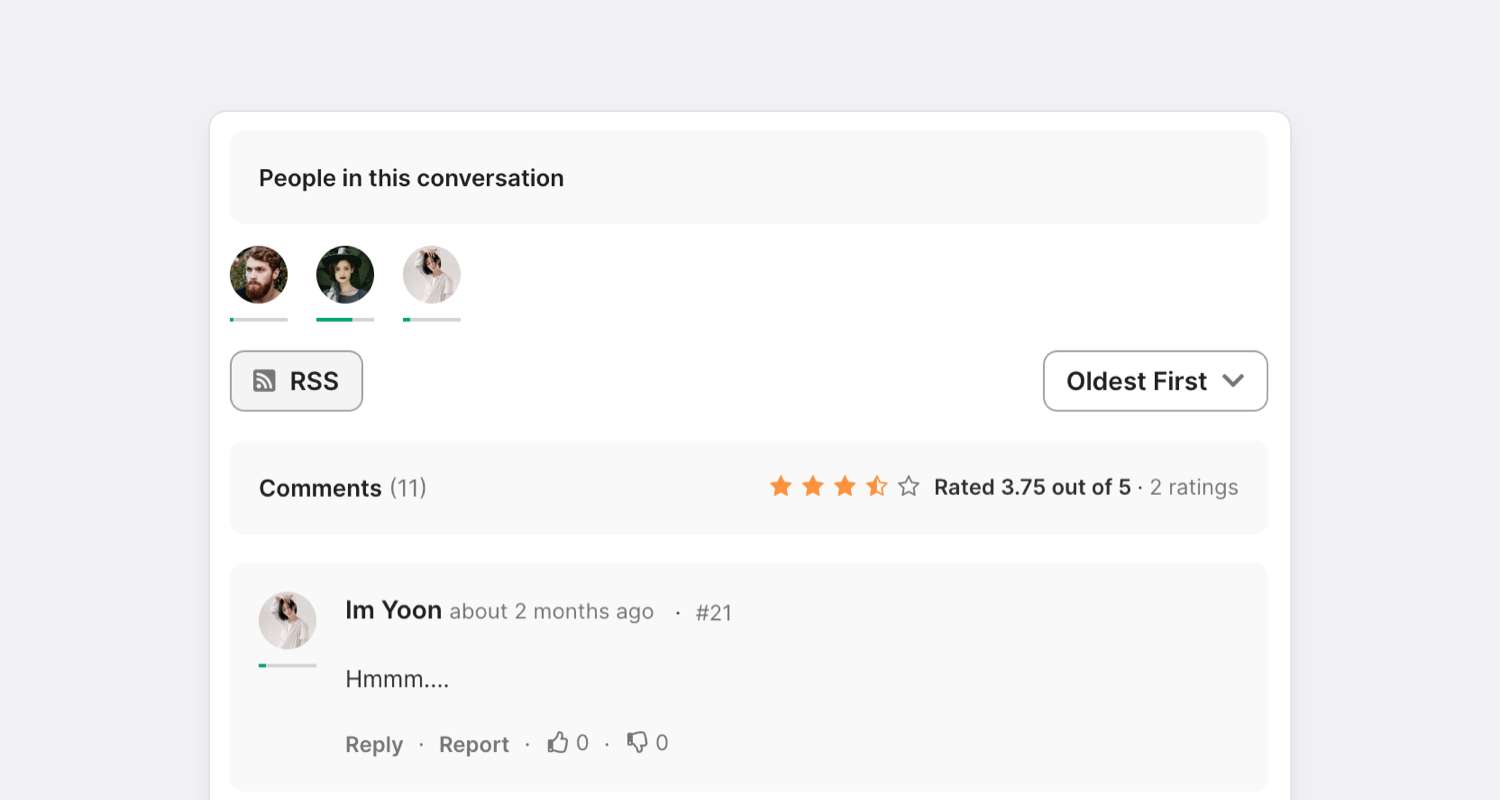Click the activity bar under the hat-wearing avatar

click(x=345, y=320)
